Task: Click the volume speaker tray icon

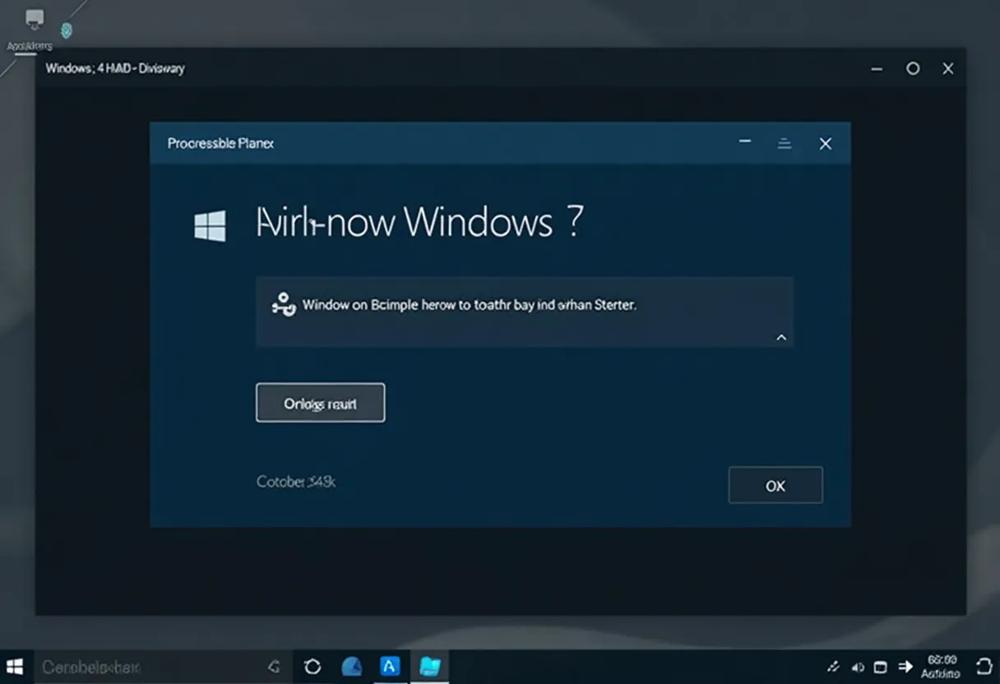Action: [858, 667]
